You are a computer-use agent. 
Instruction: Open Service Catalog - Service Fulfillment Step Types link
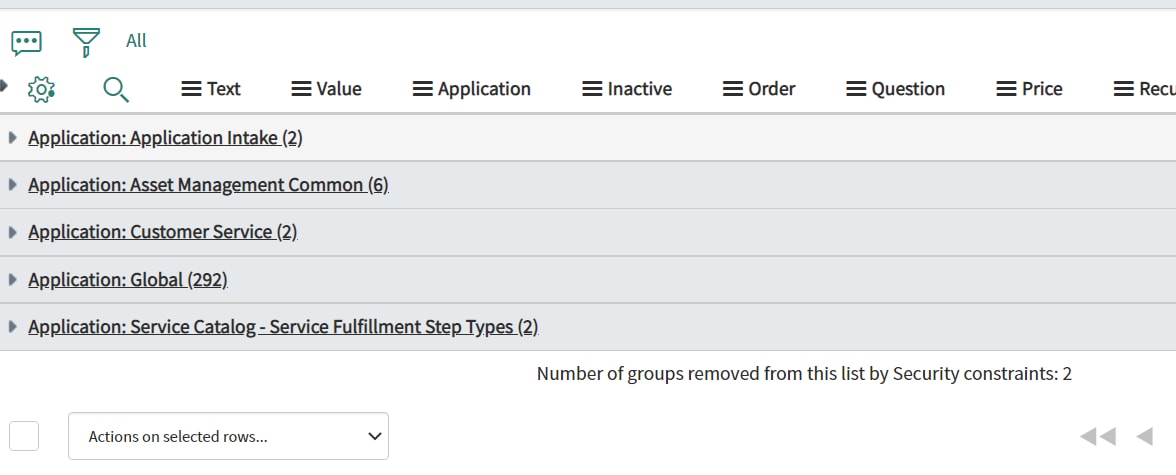pos(284,326)
